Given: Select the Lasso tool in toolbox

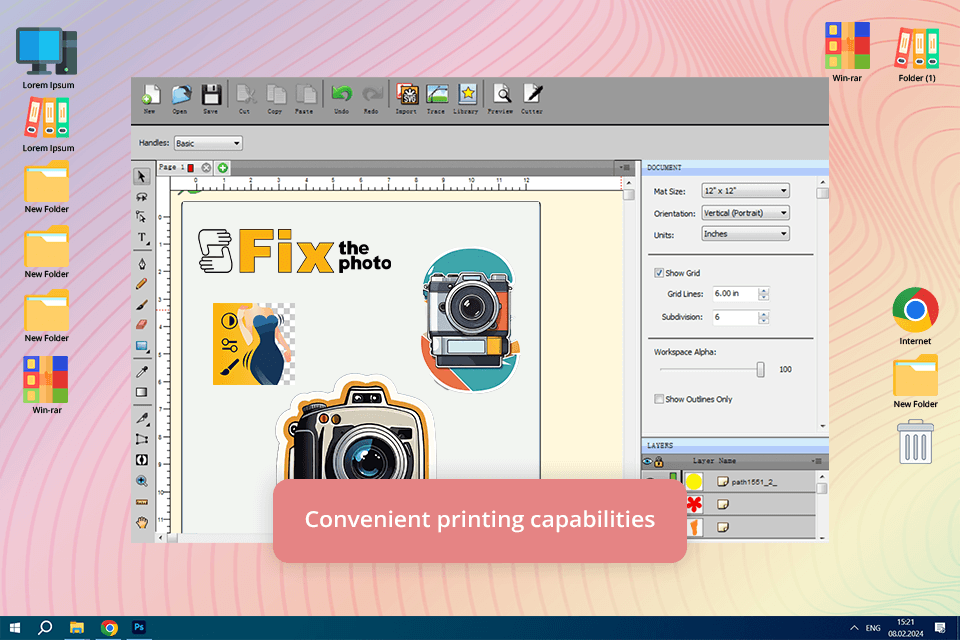Looking at the screenshot, I should click(x=141, y=197).
